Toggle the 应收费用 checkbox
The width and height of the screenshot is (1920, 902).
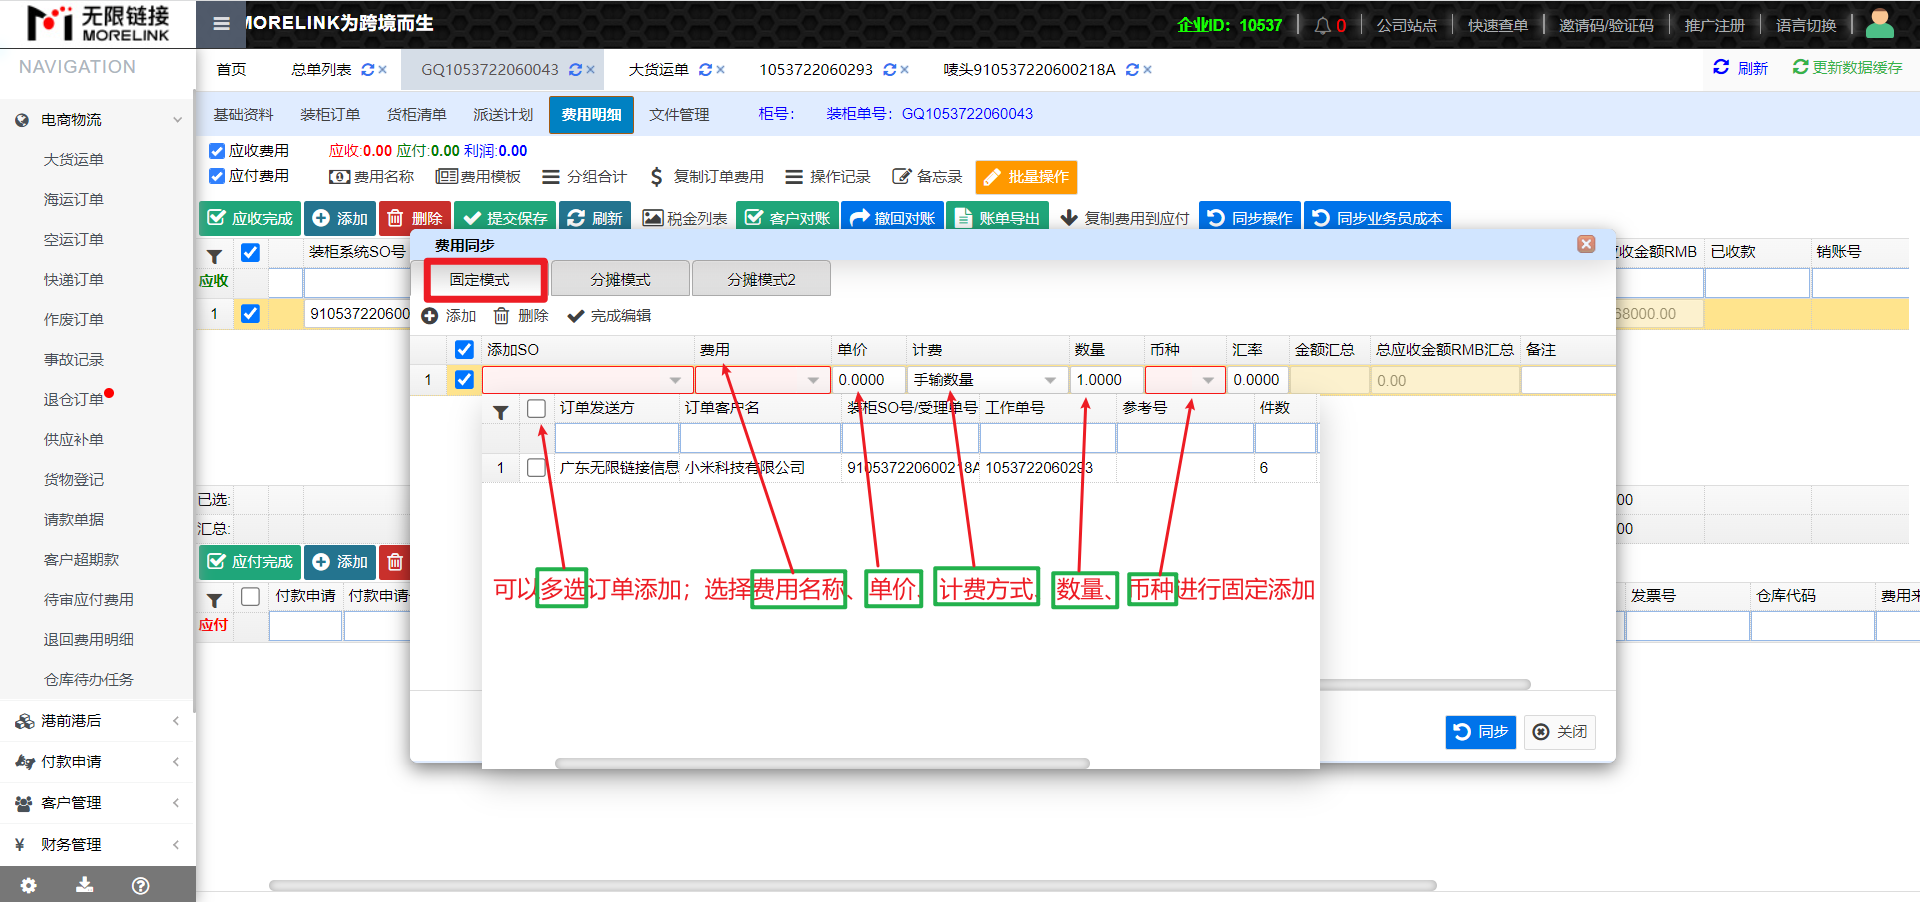coord(217,151)
